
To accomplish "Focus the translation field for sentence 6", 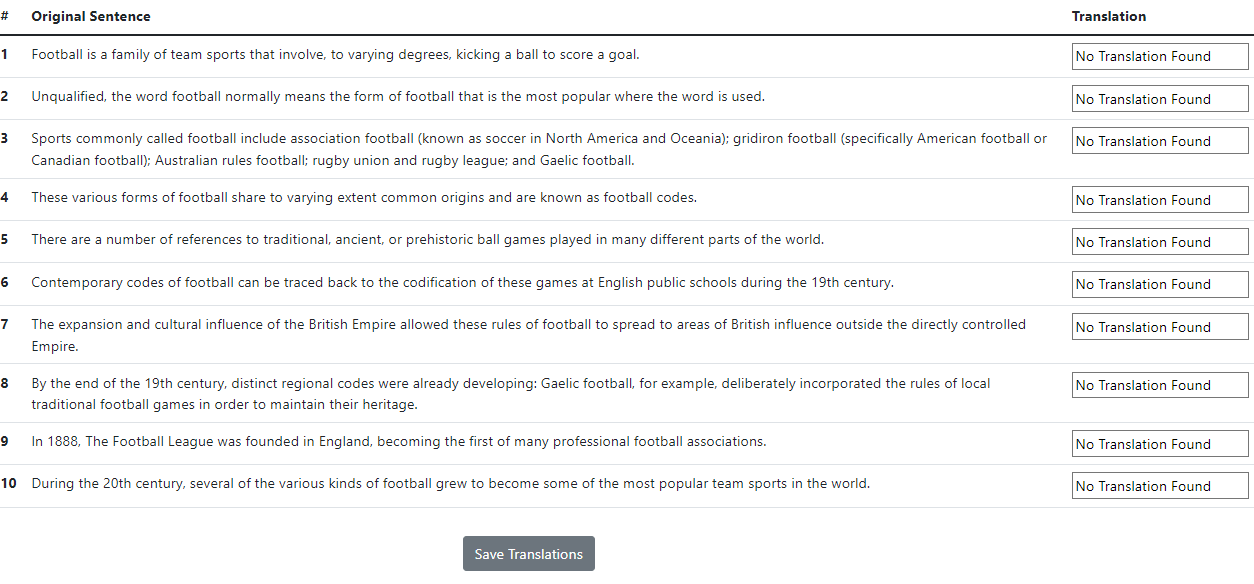I will point(1160,284).
